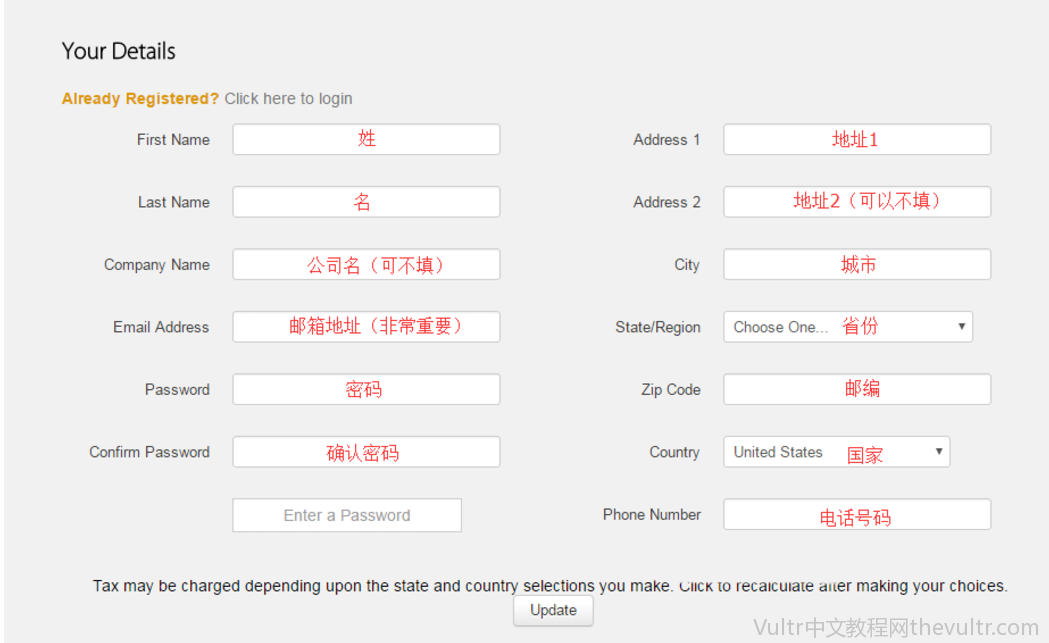Image resolution: width=1049 pixels, height=643 pixels.
Task: Click the Country dropdown arrow
Action: pyautogui.click(x=938, y=452)
